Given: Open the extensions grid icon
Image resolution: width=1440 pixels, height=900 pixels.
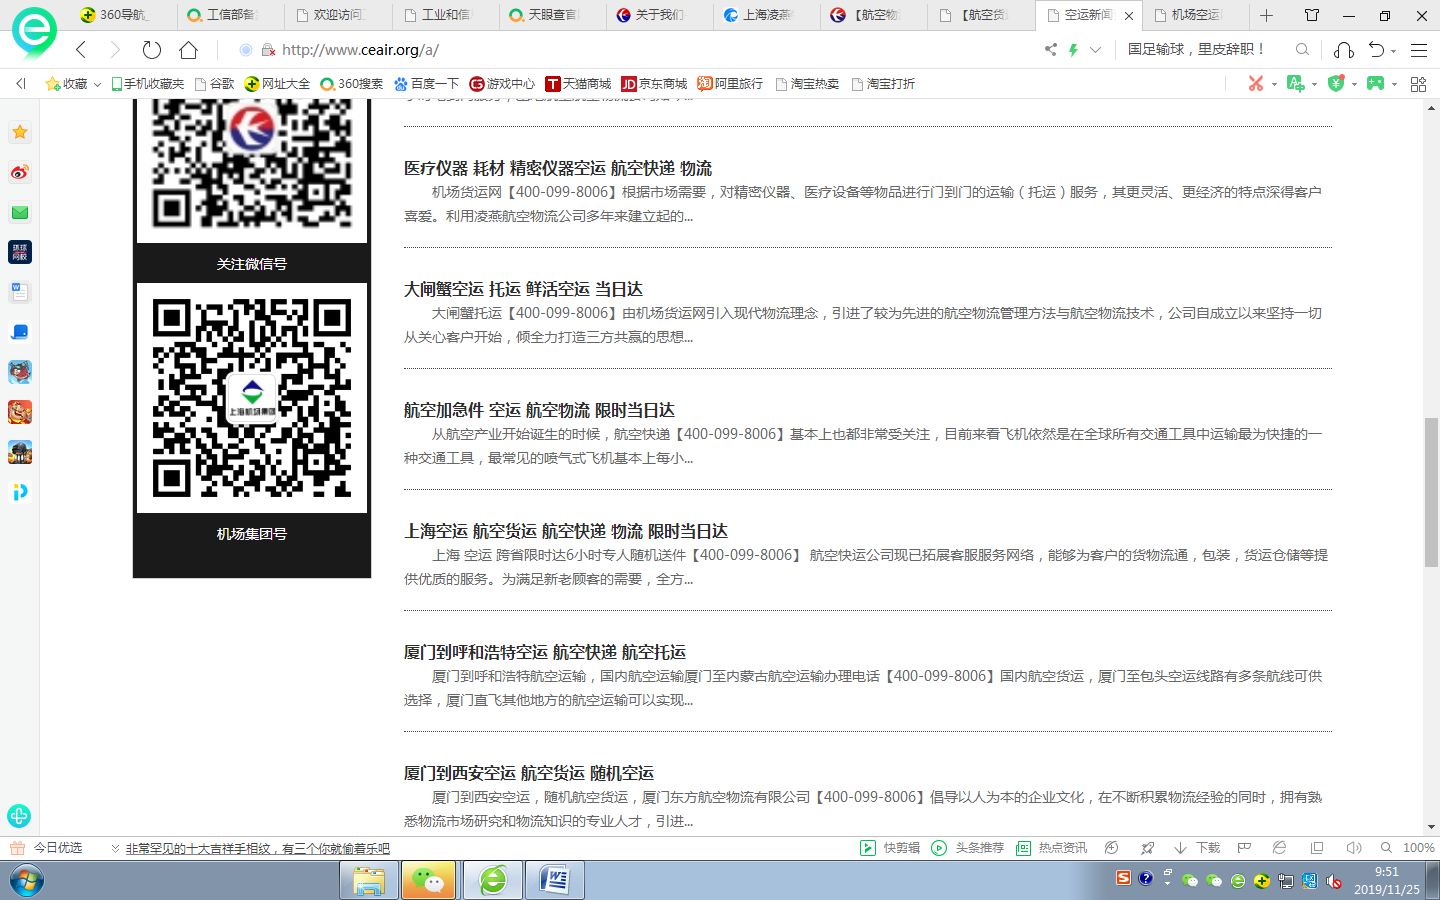Looking at the screenshot, I should pyautogui.click(x=1418, y=84).
